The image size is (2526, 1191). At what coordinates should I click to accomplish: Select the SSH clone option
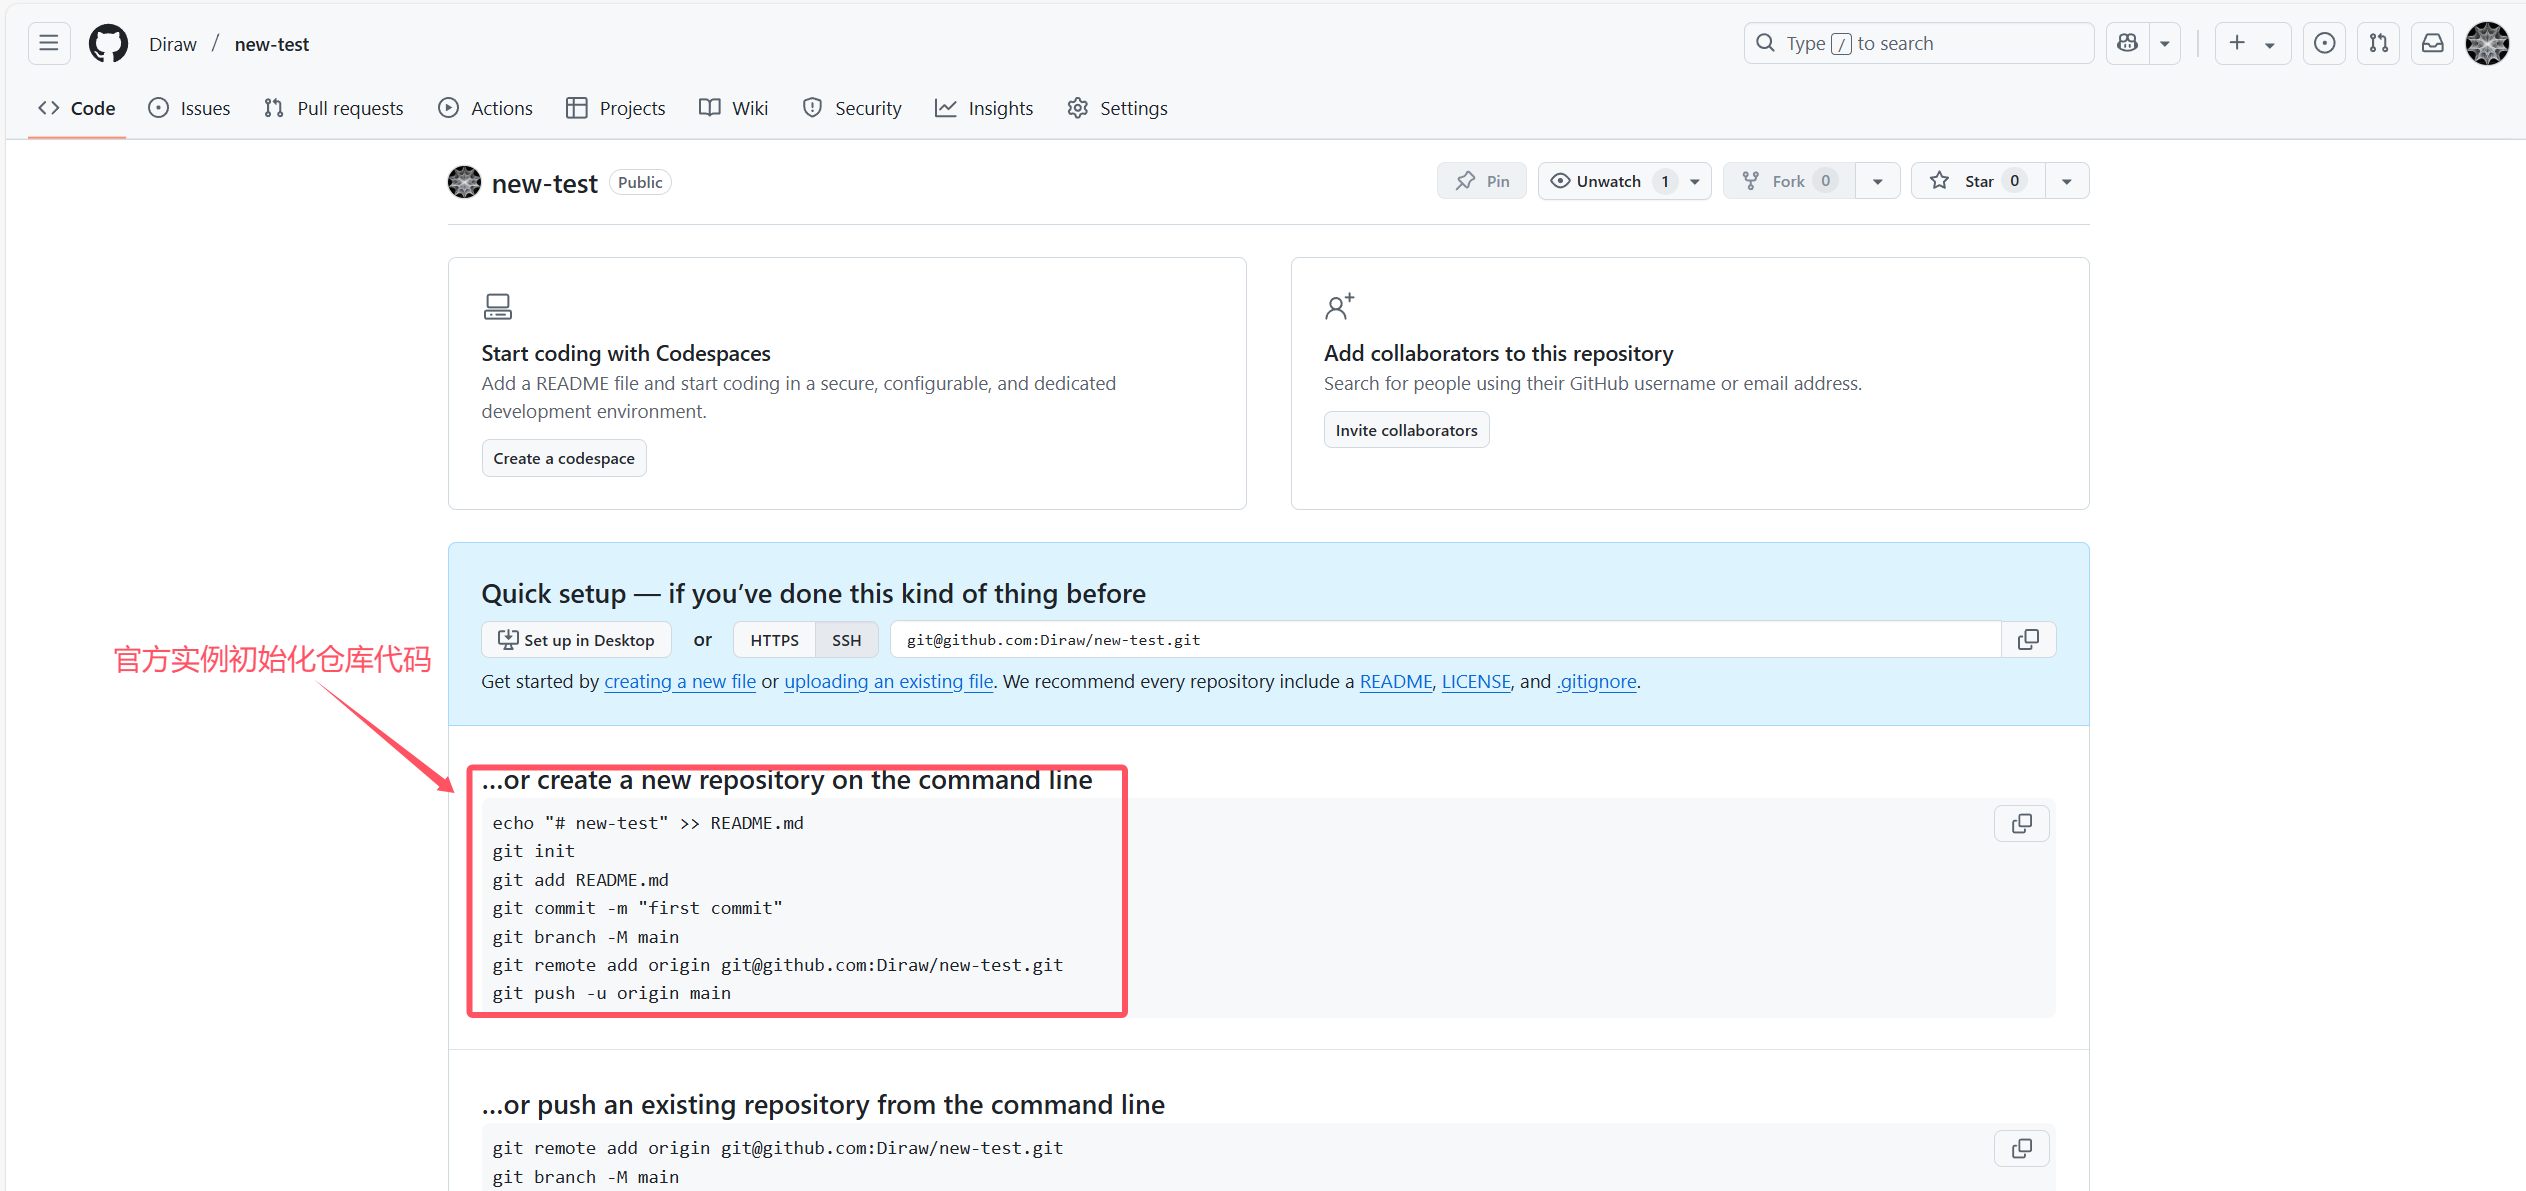tap(846, 640)
